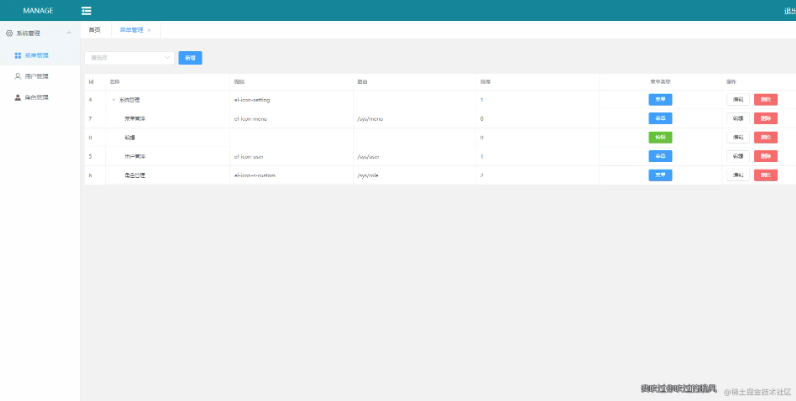Edit the row with the green tag
796x401 pixels.
click(738, 137)
